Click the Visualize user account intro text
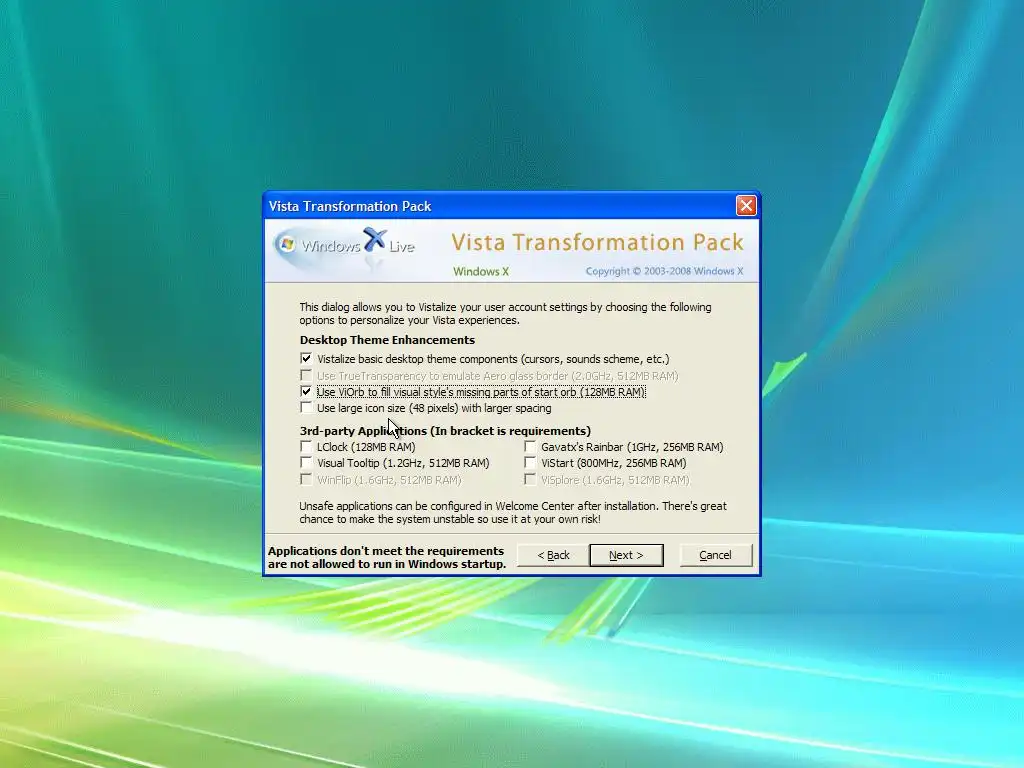The width and height of the screenshot is (1024, 768). click(505, 313)
